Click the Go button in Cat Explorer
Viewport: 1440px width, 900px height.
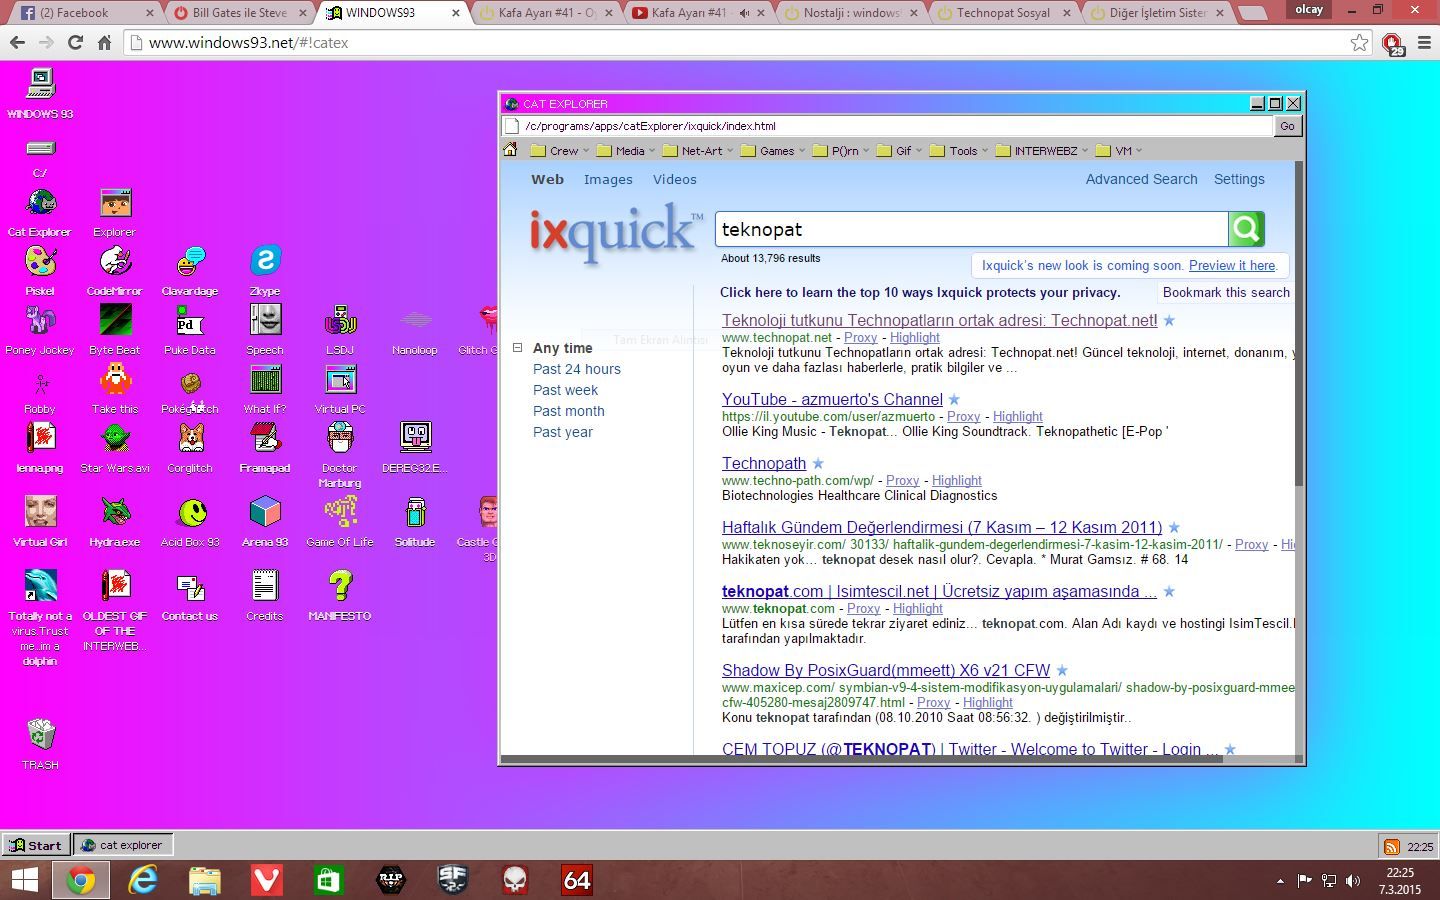(1287, 126)
